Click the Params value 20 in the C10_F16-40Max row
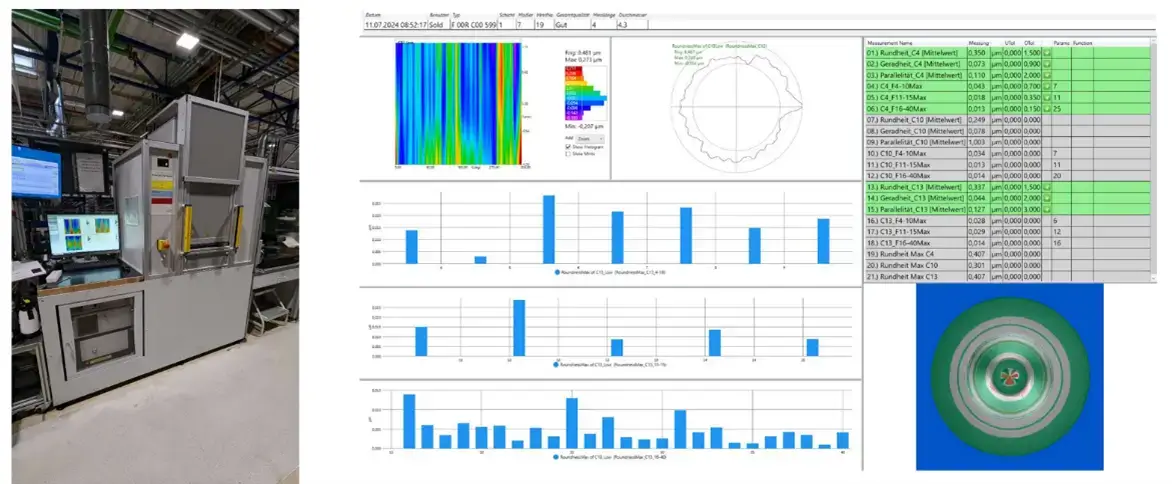 tap(1057, 176)
